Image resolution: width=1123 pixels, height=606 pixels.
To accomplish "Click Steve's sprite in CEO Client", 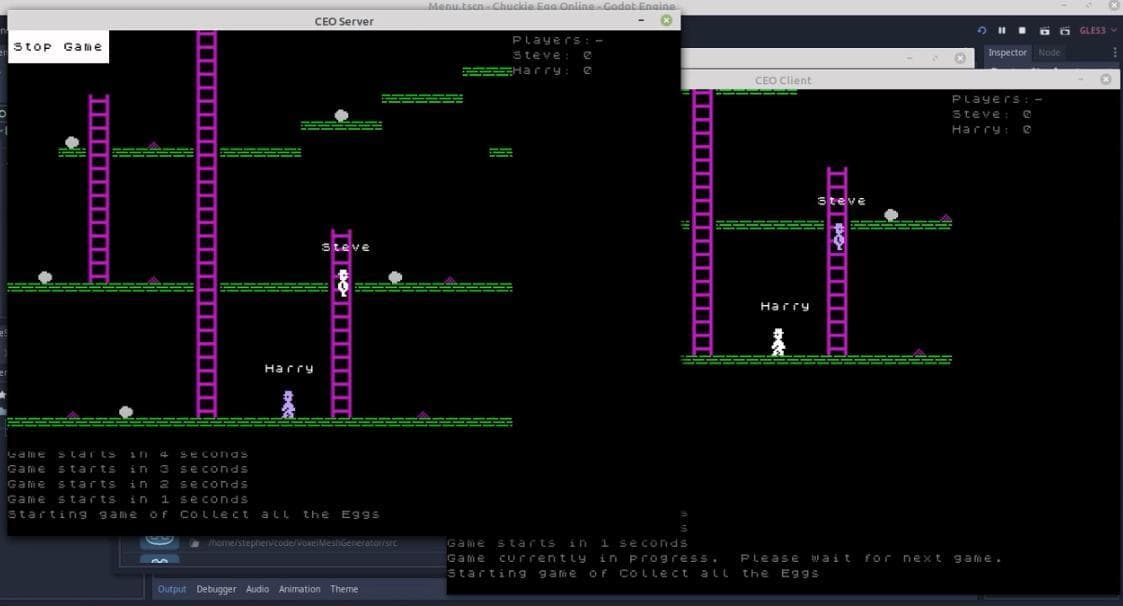I will coord(839,235).
